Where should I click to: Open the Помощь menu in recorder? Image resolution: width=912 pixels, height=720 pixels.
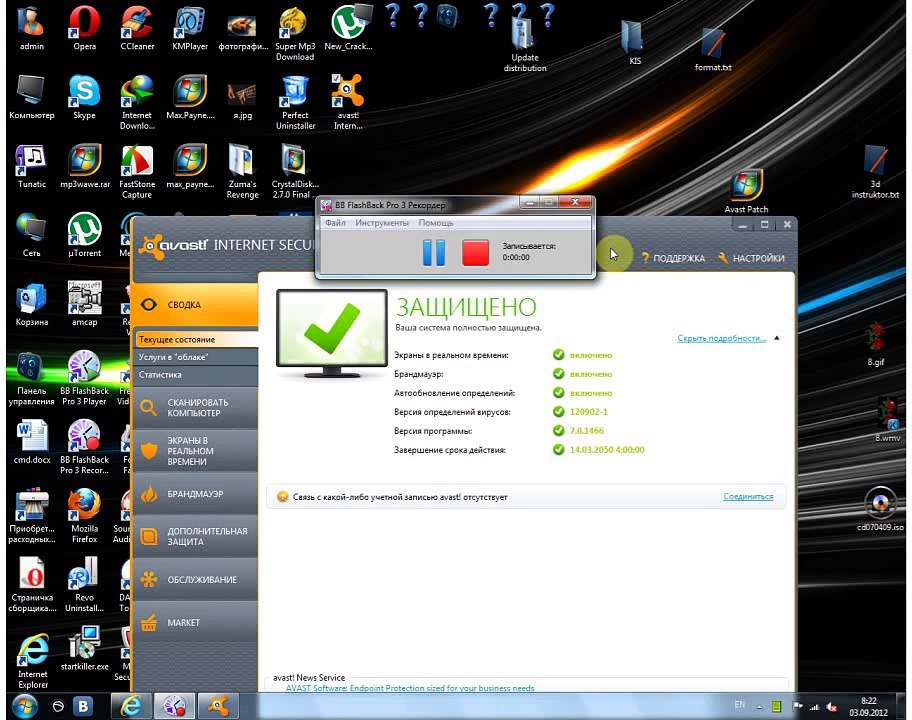436,223
